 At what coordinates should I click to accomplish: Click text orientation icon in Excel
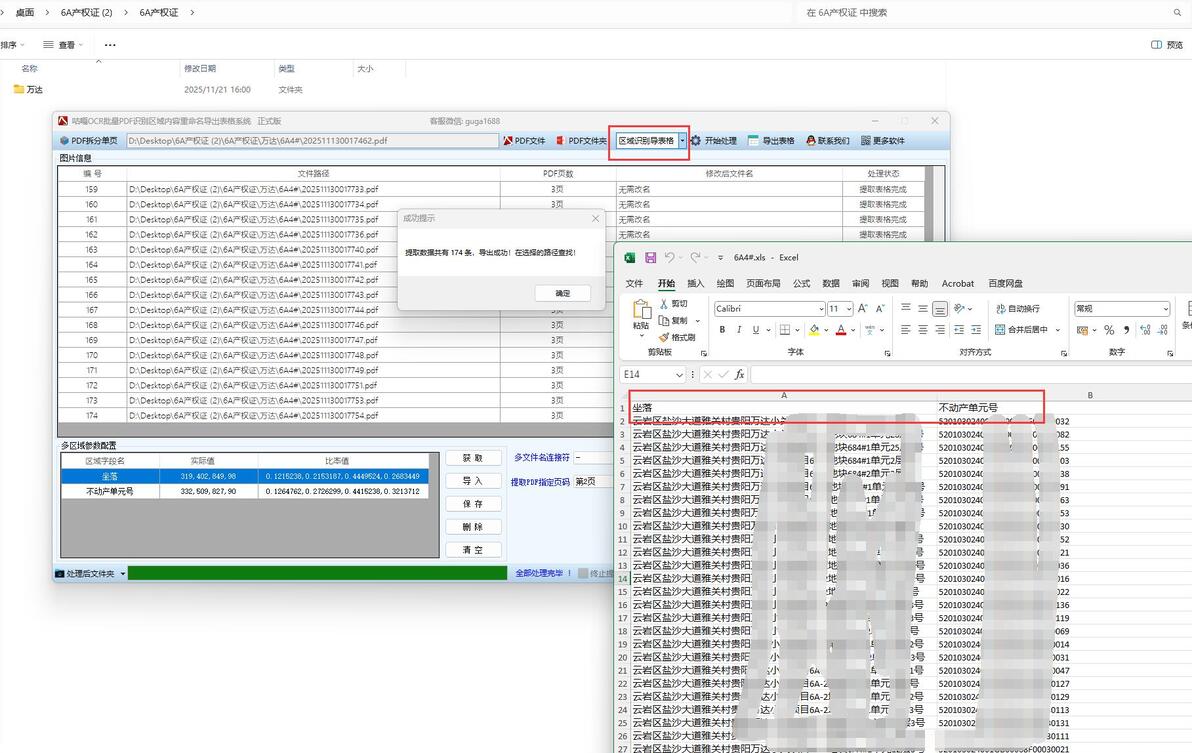point(959,308)
